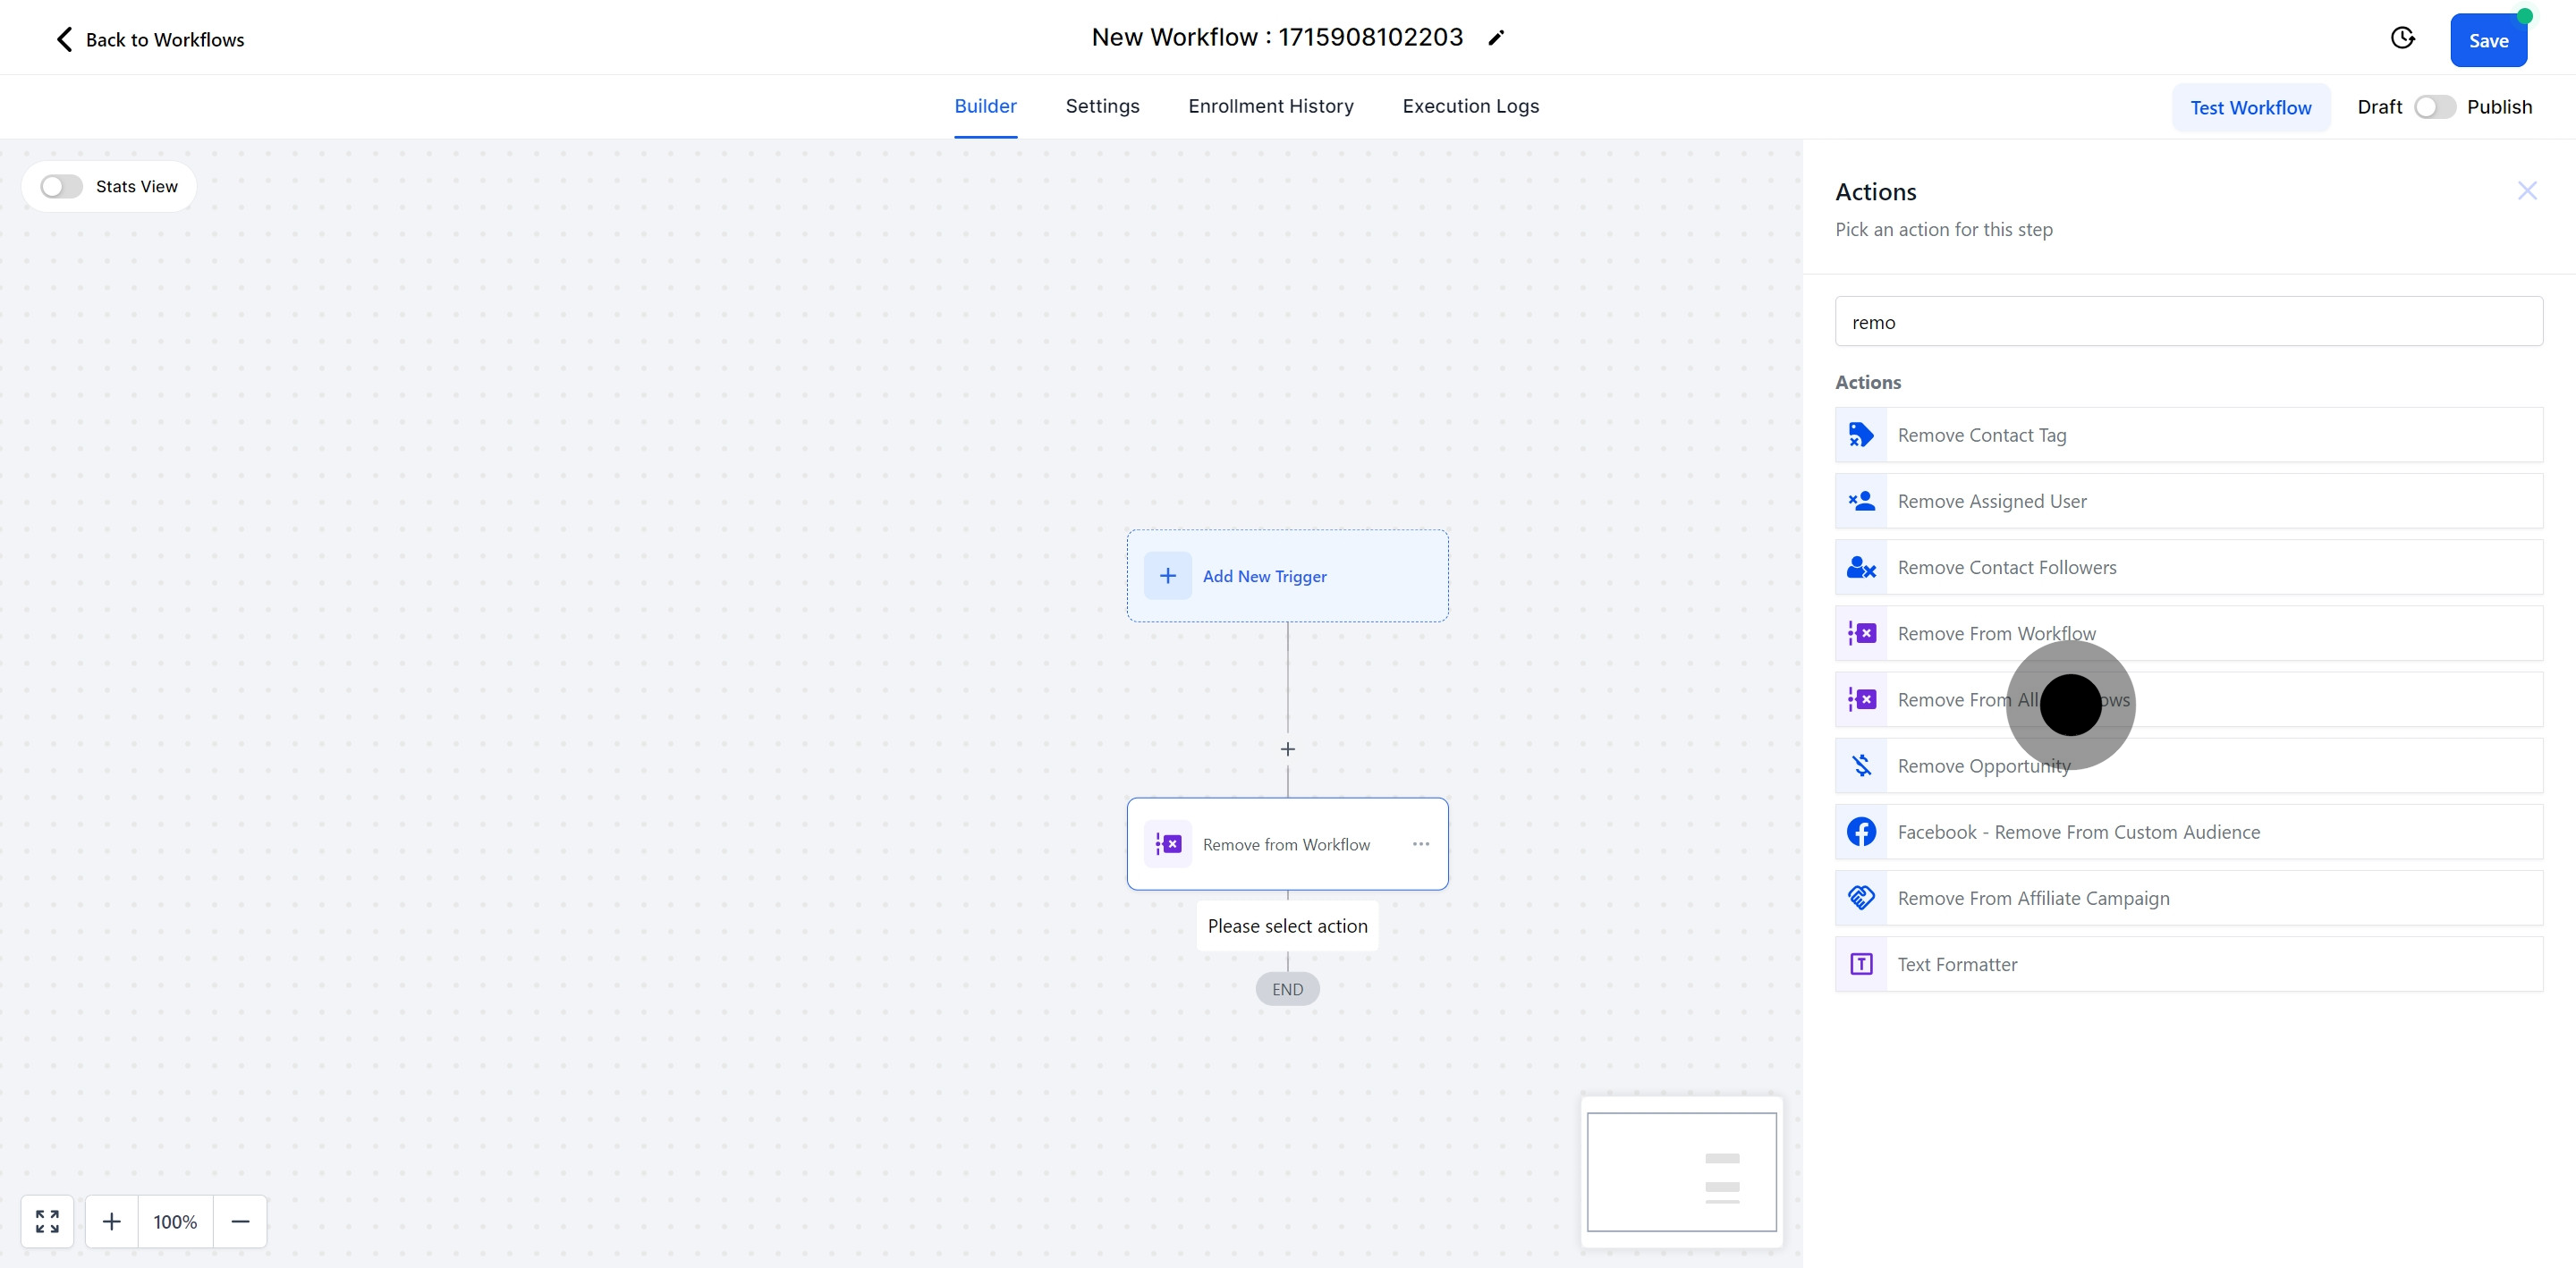Open the Remove from Workflow node options menu

click(1420, 844)
